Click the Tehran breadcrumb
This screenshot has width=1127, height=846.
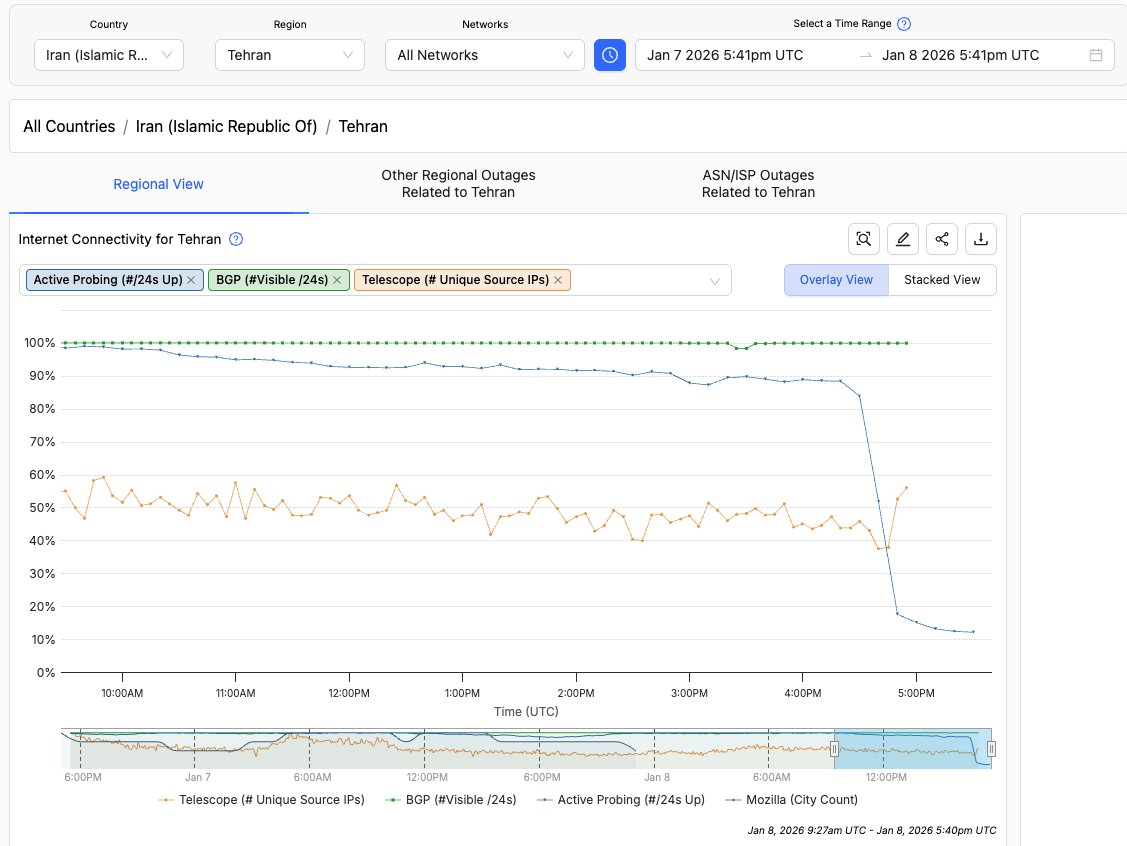click(x=363, y=127)
